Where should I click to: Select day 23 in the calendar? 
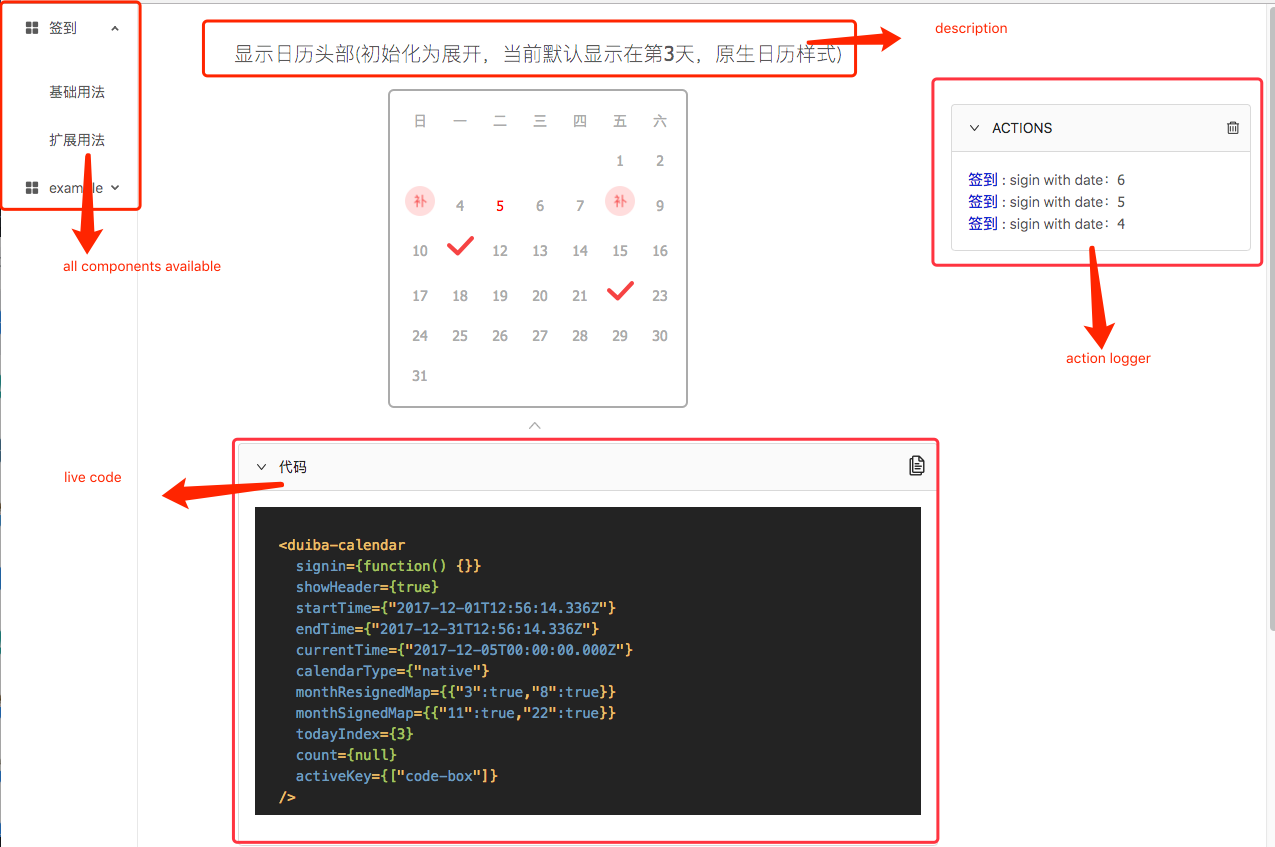[660, 296]
